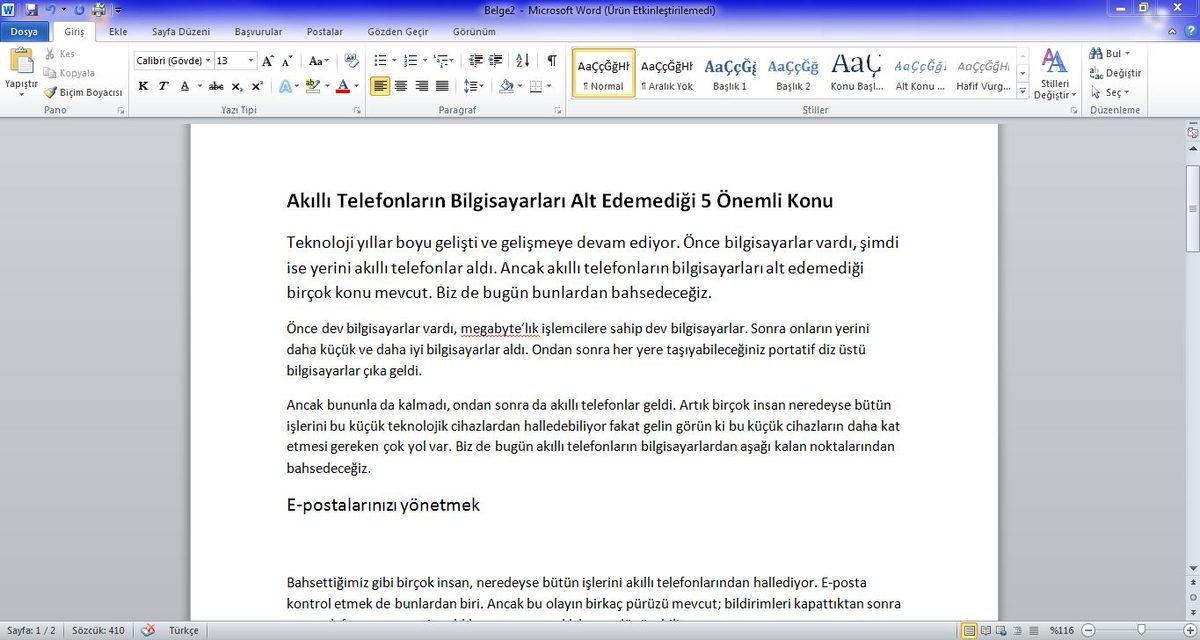Toggle subscript formatting
This screenshot has width=1200, height=640.
(236, 86)
